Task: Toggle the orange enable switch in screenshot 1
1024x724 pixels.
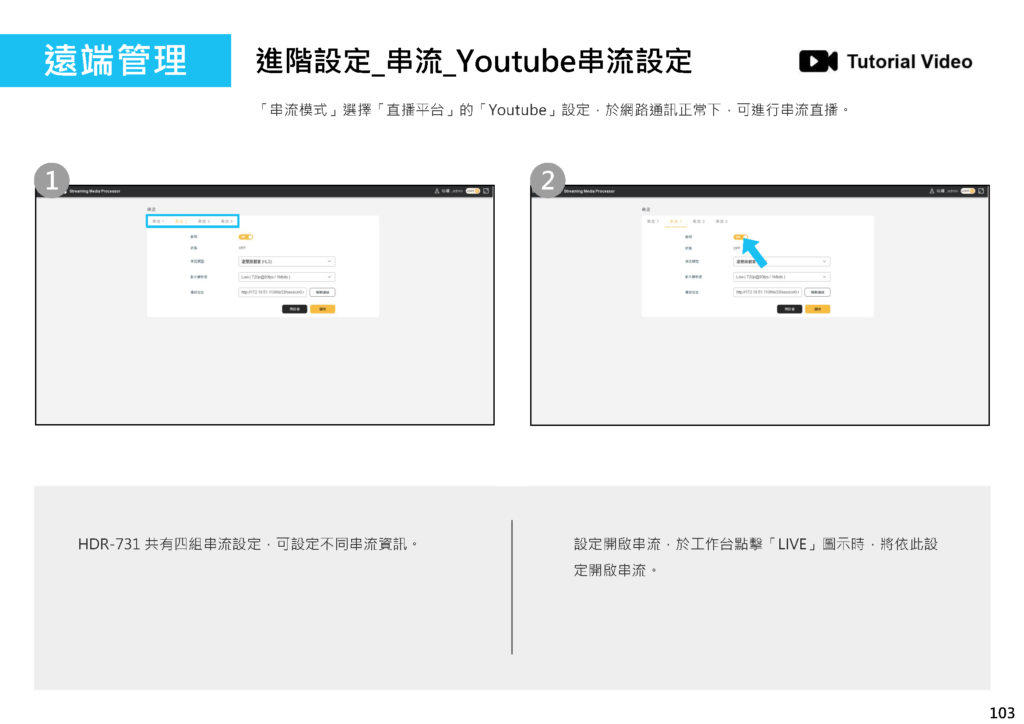Action: [245, 236]
